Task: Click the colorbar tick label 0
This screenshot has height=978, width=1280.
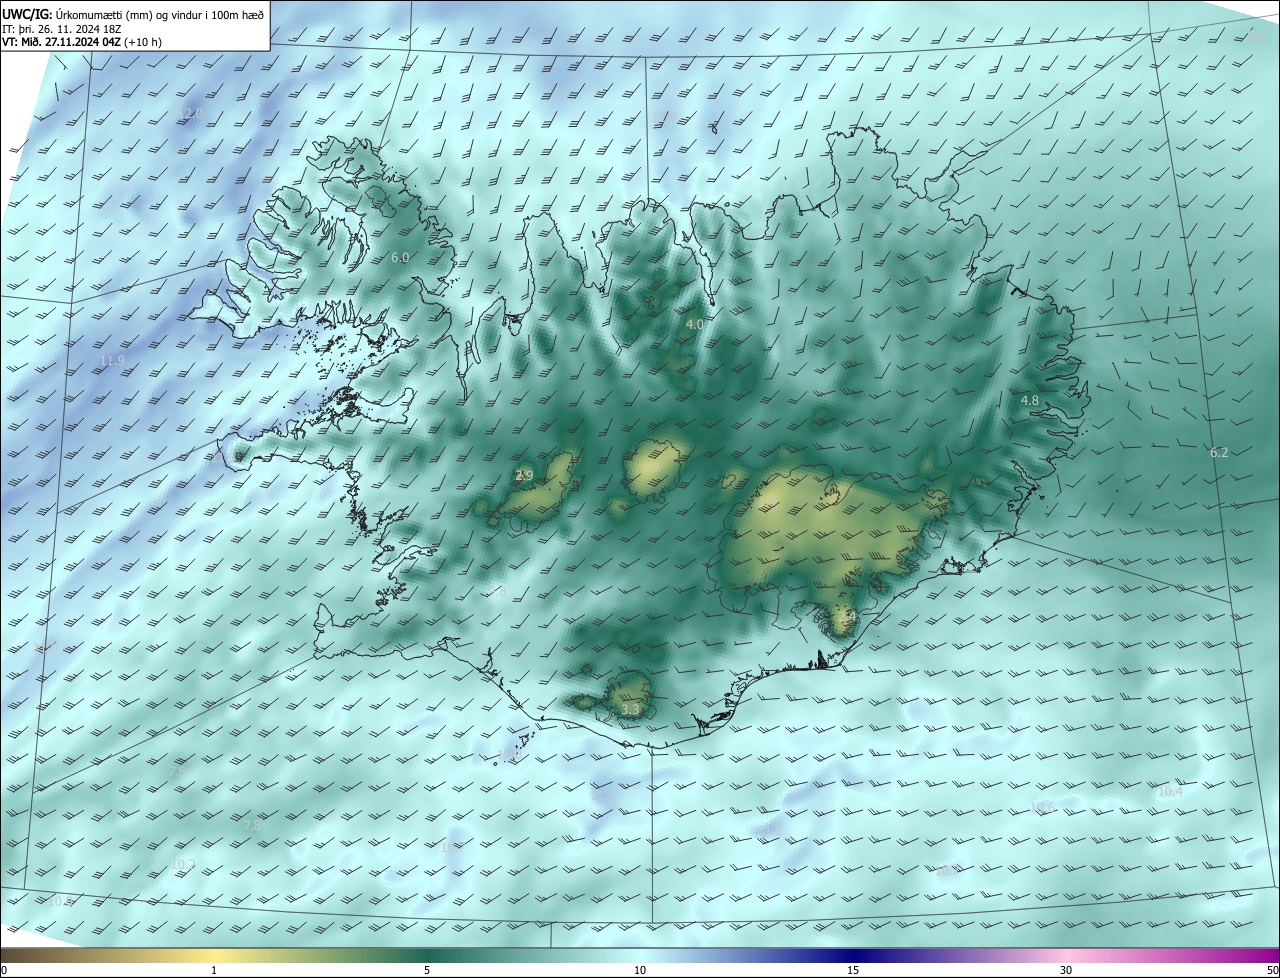Action: coord(4,970)
